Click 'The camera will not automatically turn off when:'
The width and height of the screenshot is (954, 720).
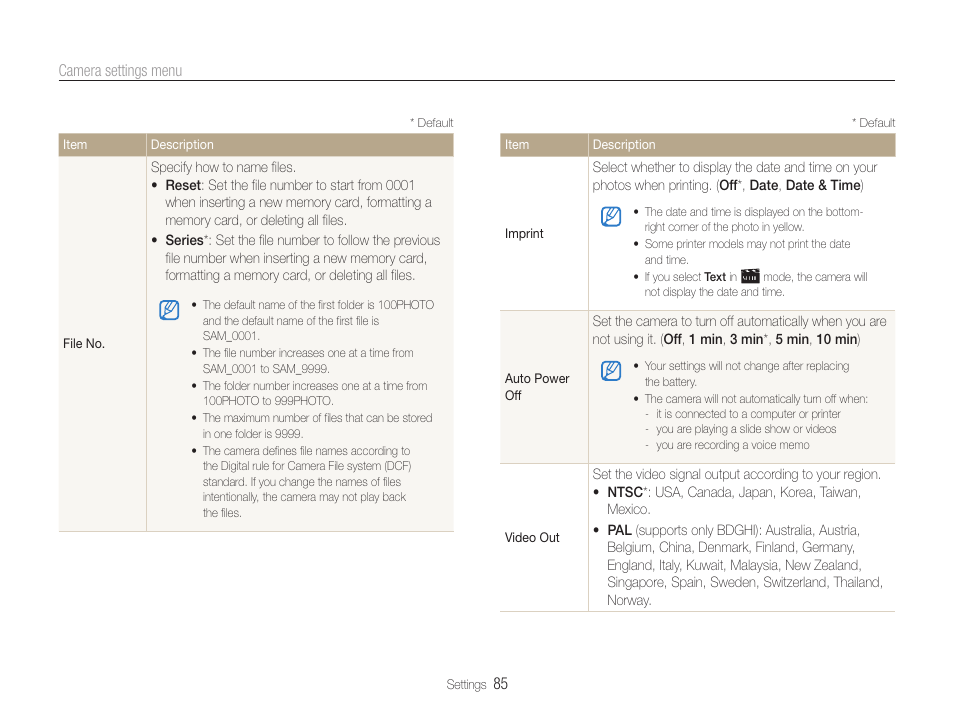coord(756,399)
